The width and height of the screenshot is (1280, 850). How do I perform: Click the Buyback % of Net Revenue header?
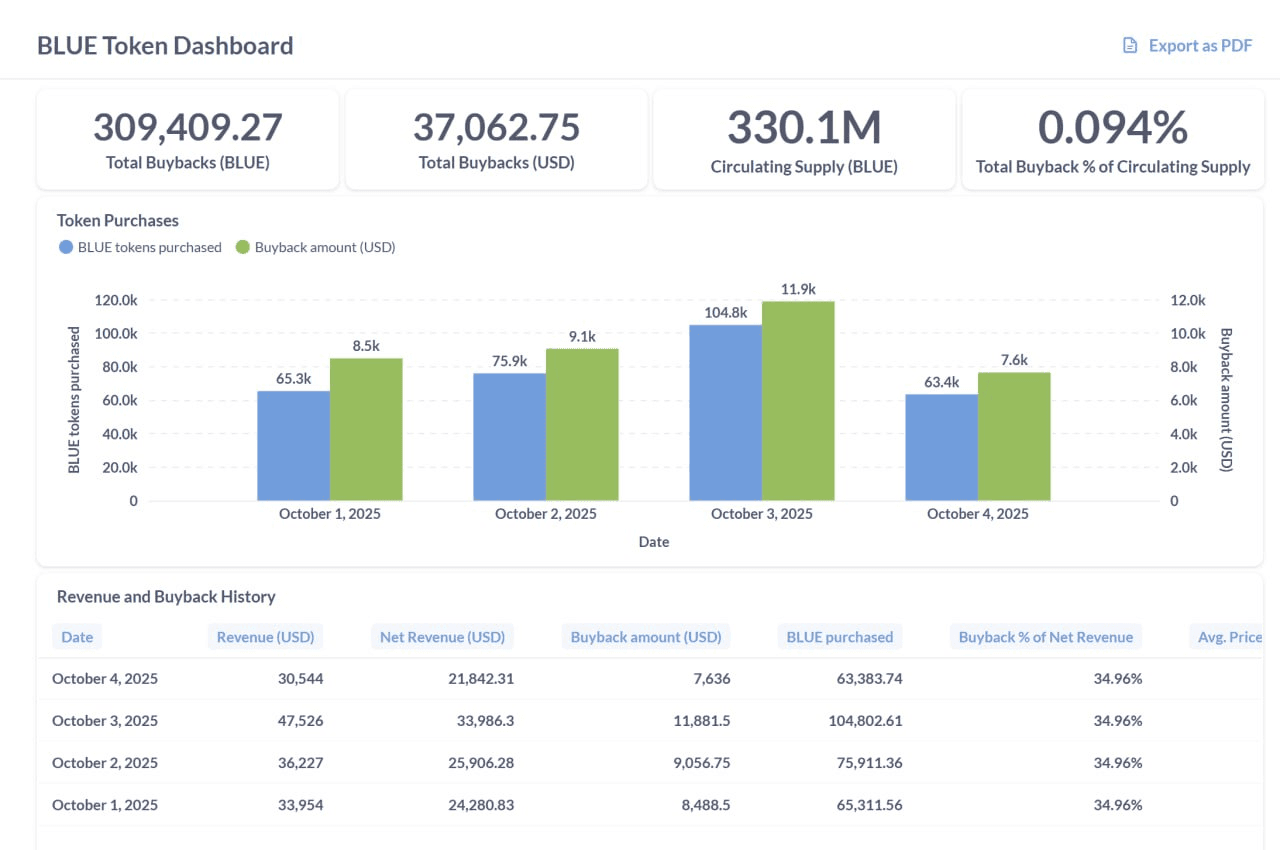(1045, 637)
